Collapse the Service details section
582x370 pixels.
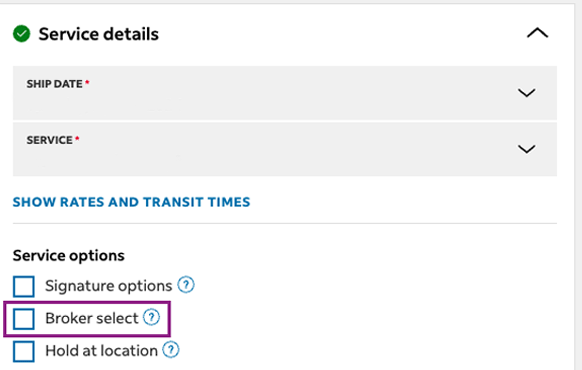[537, 33]
